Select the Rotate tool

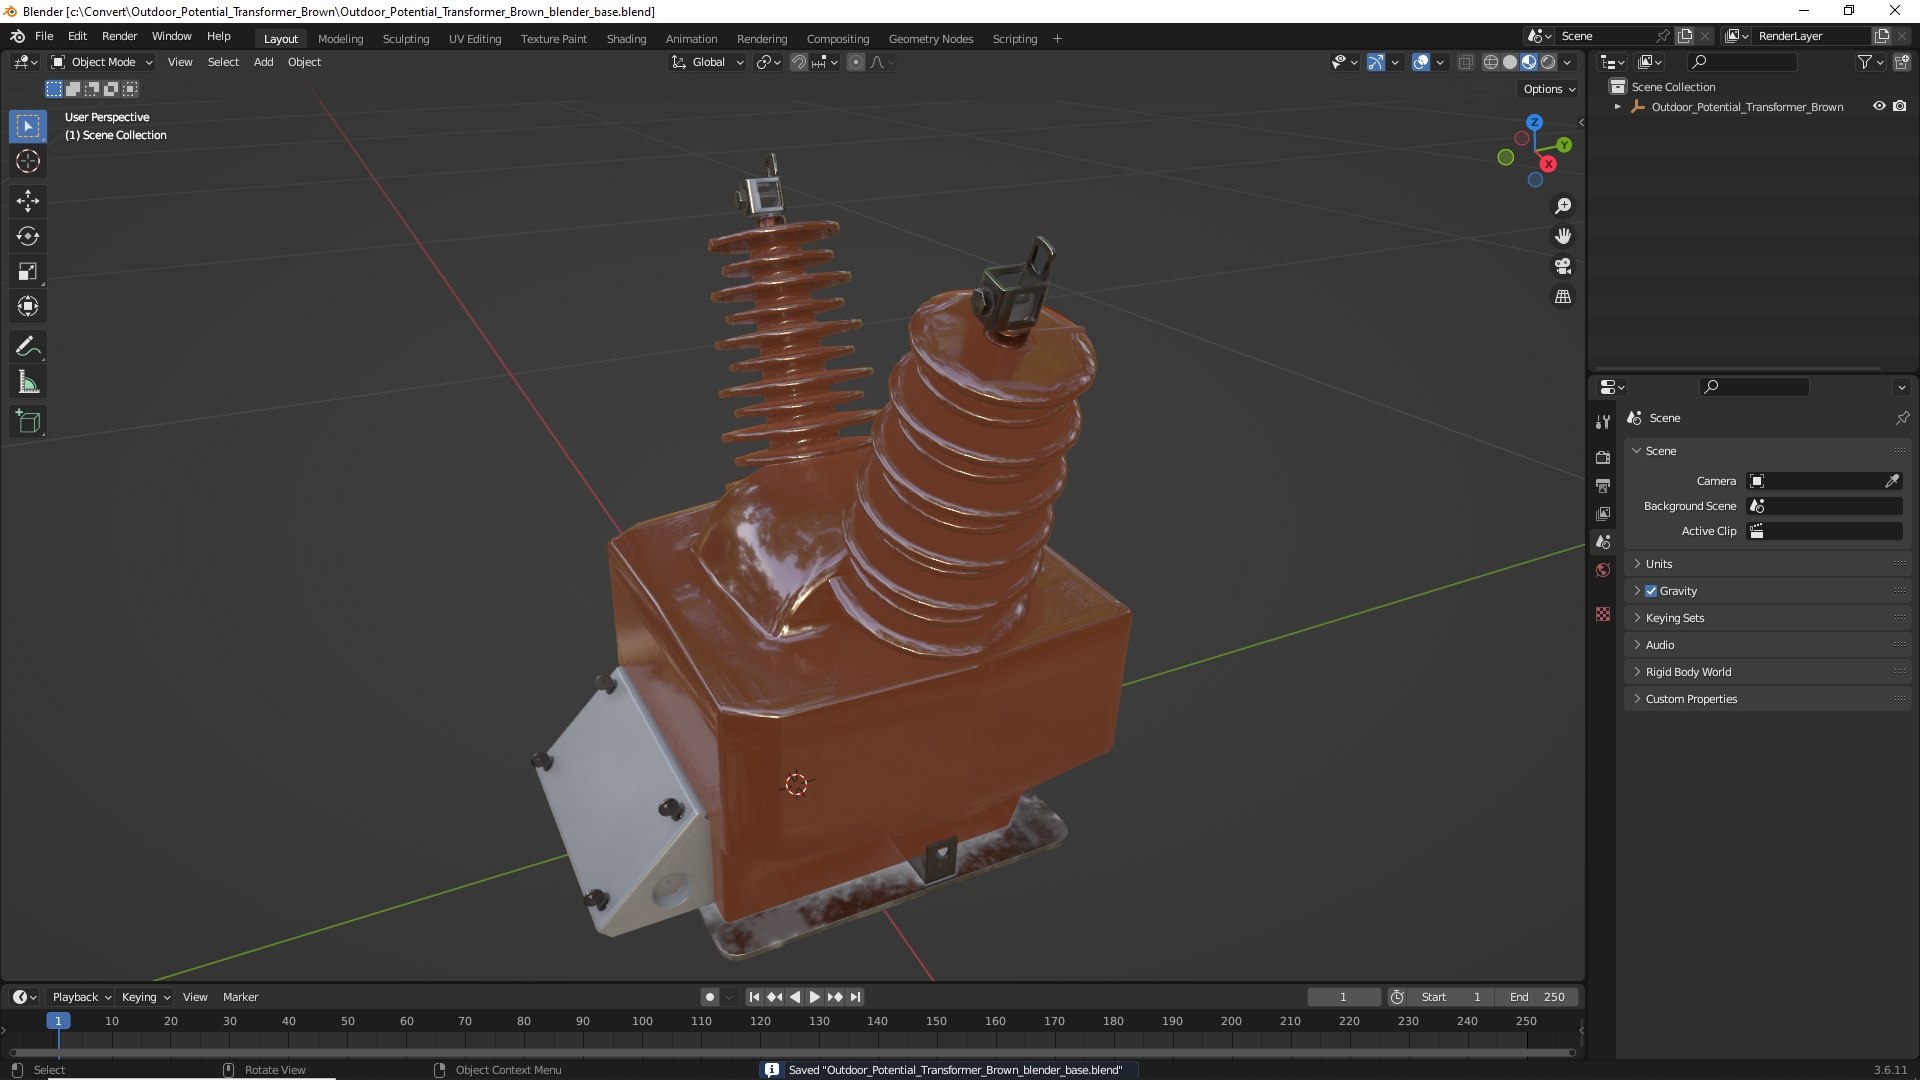[x=28, y=236]
